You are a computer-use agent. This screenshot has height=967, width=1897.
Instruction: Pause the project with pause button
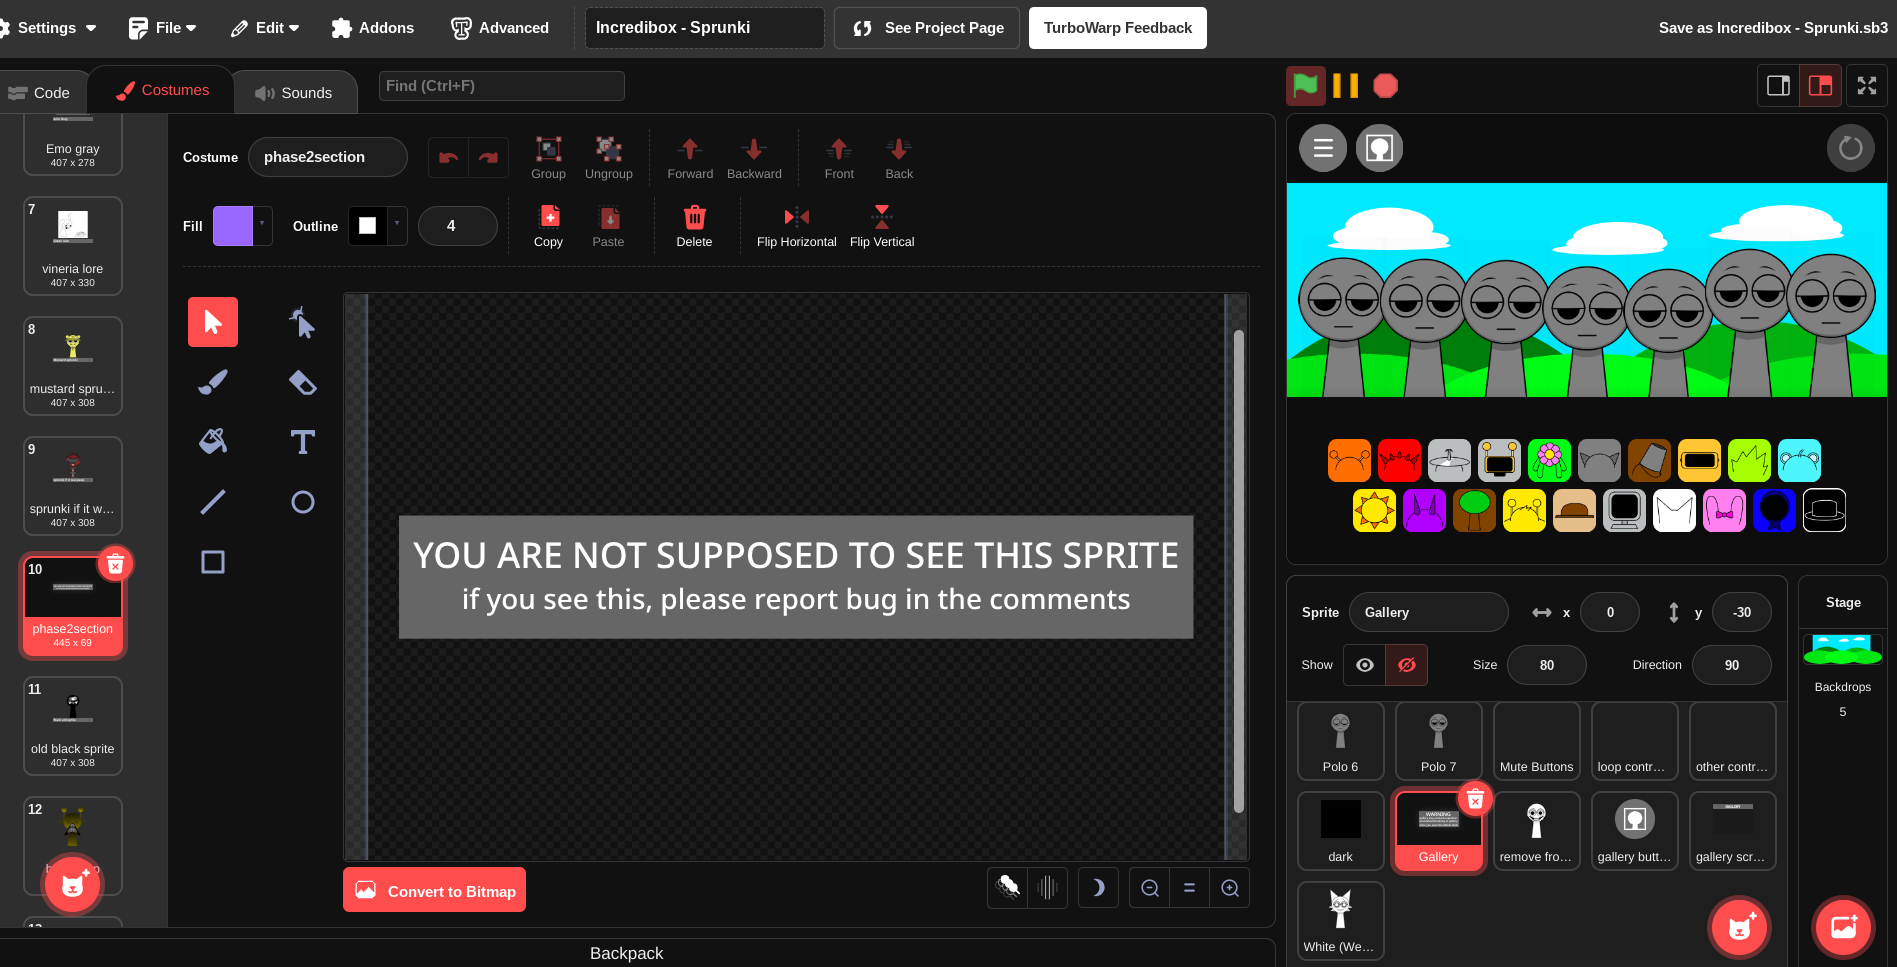(1346, 86)
